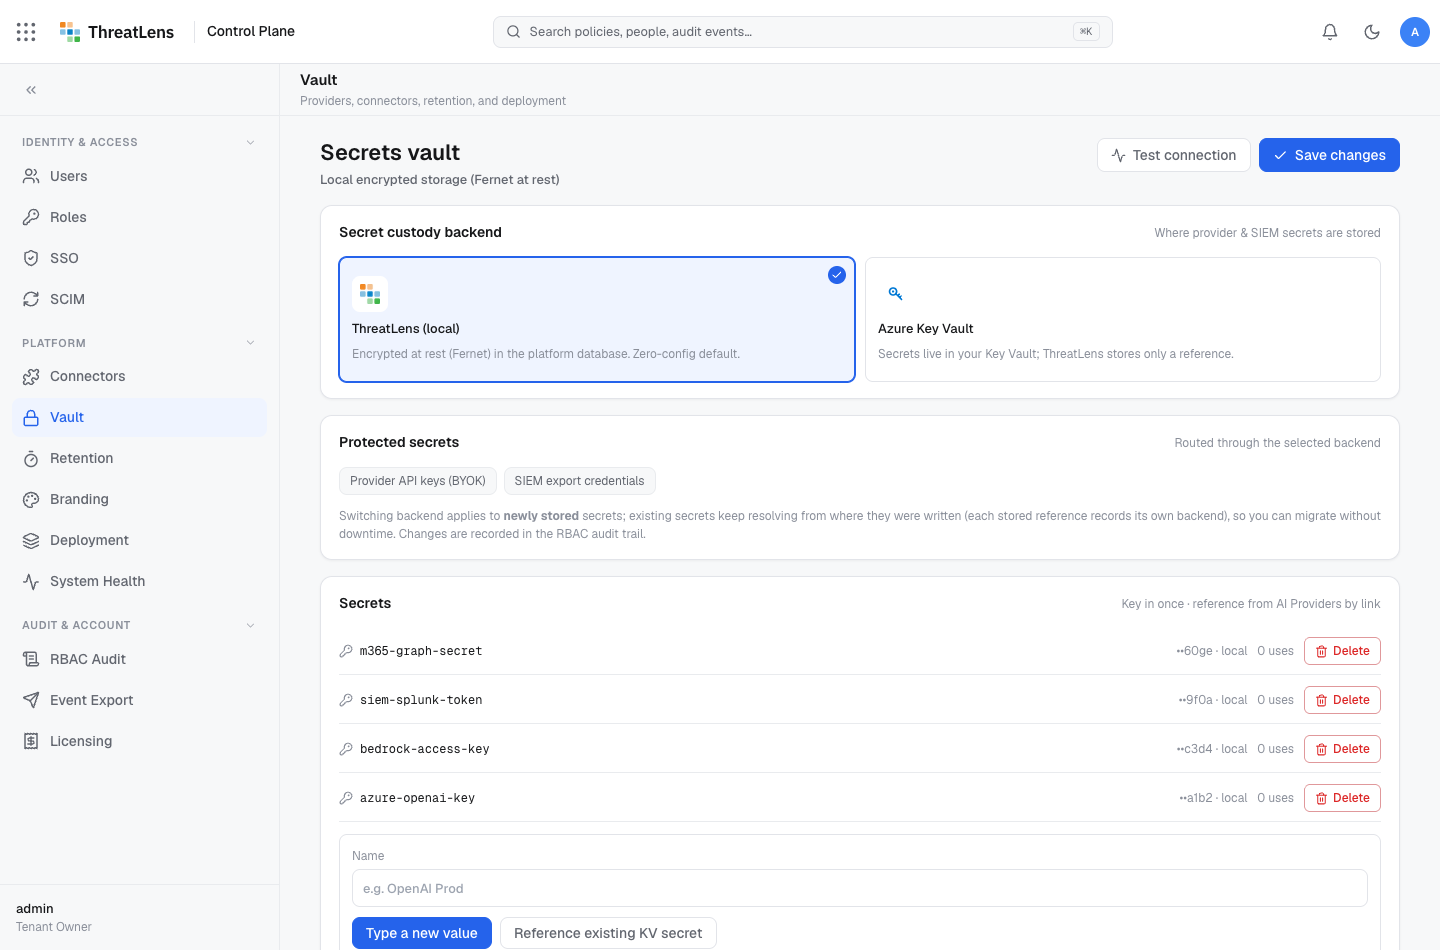Click the search shortcut ⌘K badge
Screen dimensions: 1440x950
(1086, 32)
